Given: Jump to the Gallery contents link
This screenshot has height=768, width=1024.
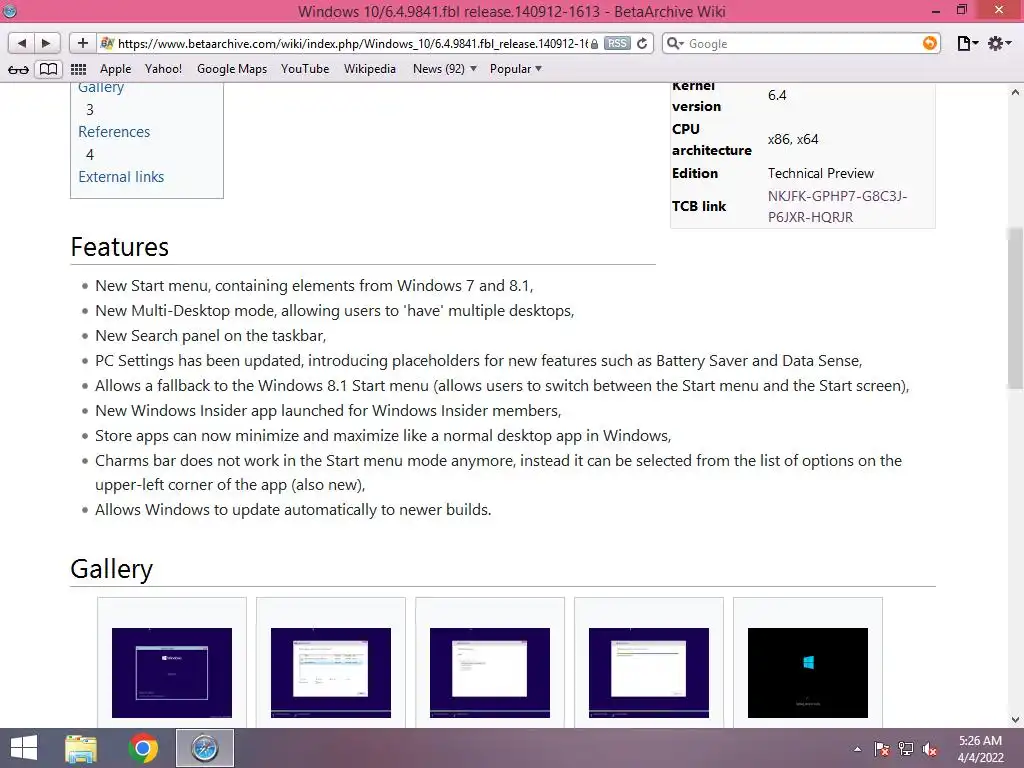Looking at the screenshot, I should [x=101, y=88].
